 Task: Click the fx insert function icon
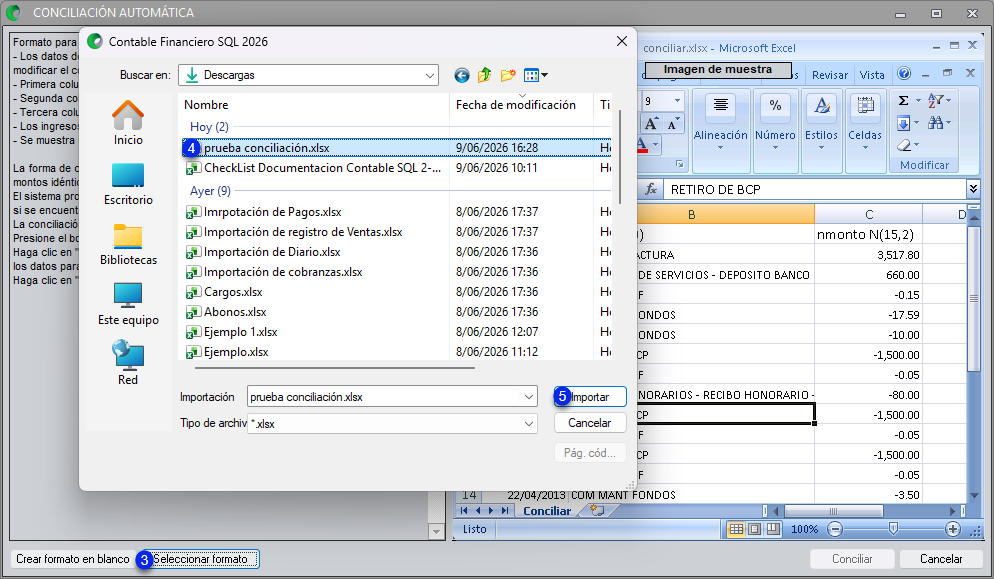point(650,189)
